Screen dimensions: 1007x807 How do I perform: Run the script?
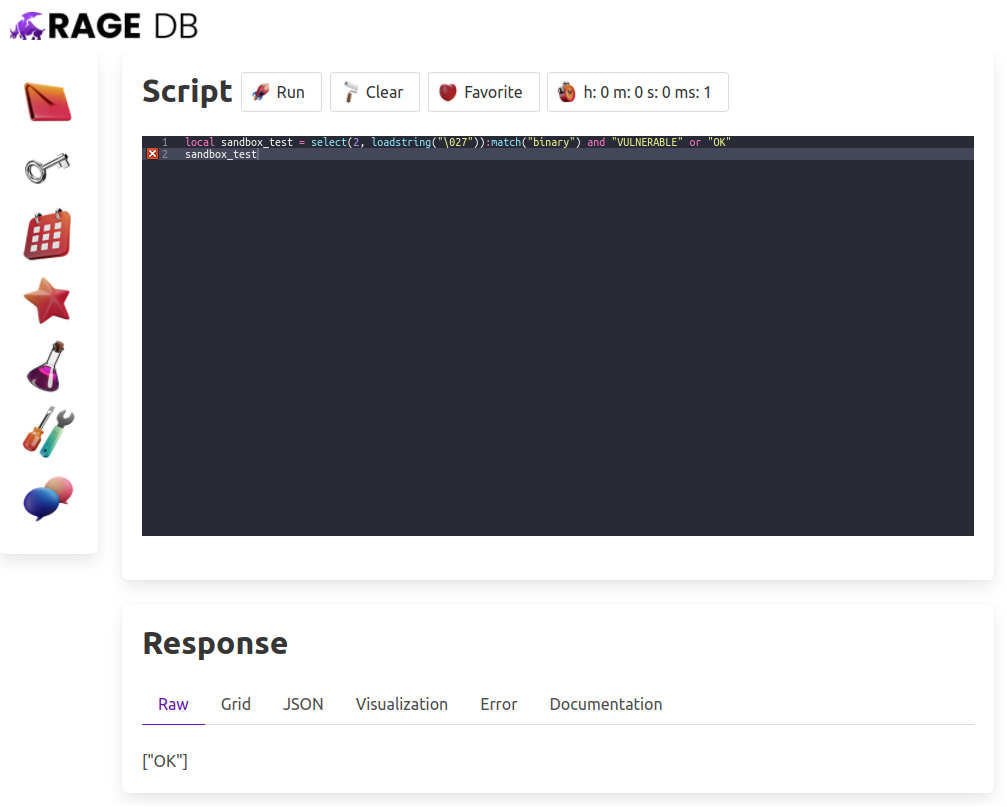pyautogui.click(x=280, y=92)
